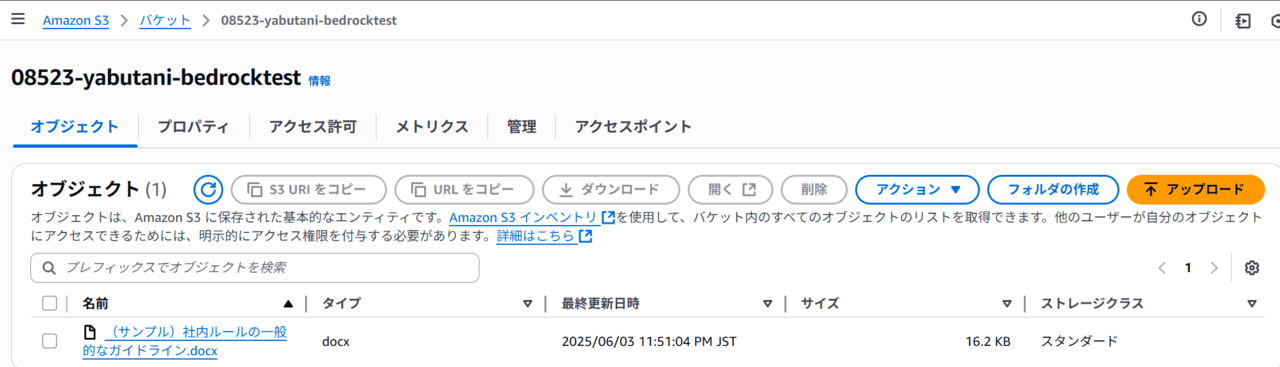Click the アップロード button
The height and width of the screenshot is (367, 1280).
coord(1196,189)
